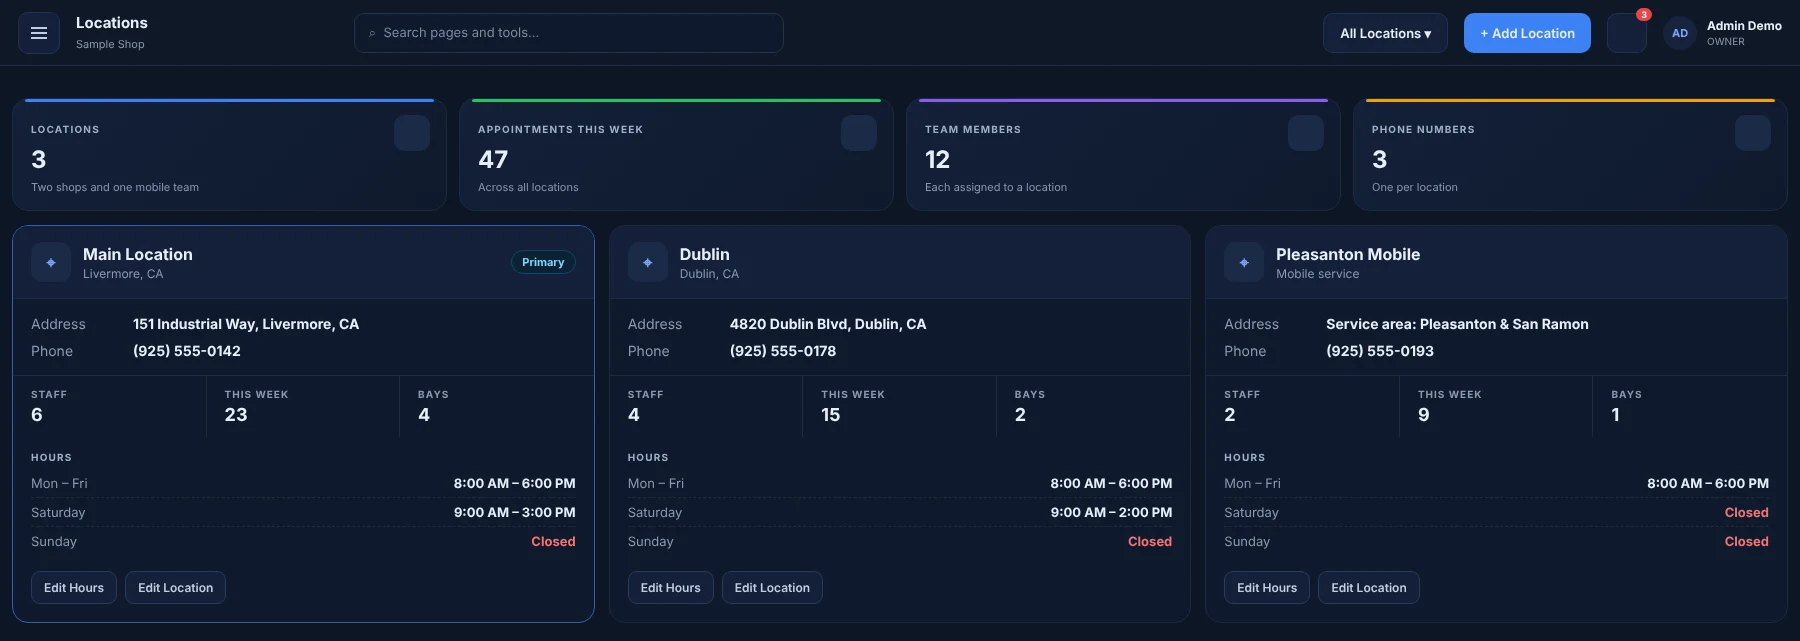Image resolution: width=1800 pixels, height=641 pixels.
Task: Select address 4820 Dublin Blvd, Dublin, CA
Action: 828,324
